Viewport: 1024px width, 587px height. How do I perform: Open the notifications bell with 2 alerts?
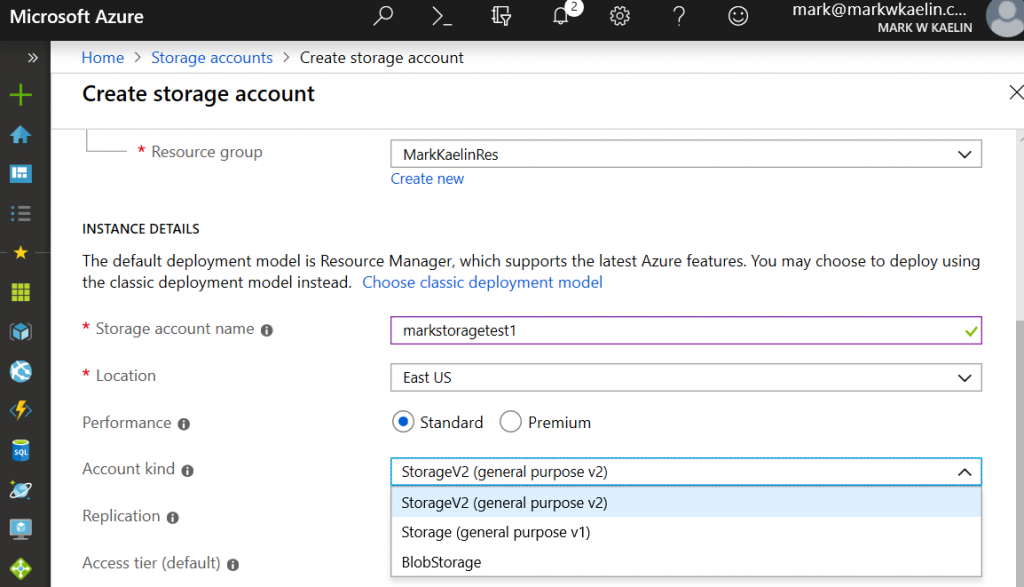coord(561,18)
